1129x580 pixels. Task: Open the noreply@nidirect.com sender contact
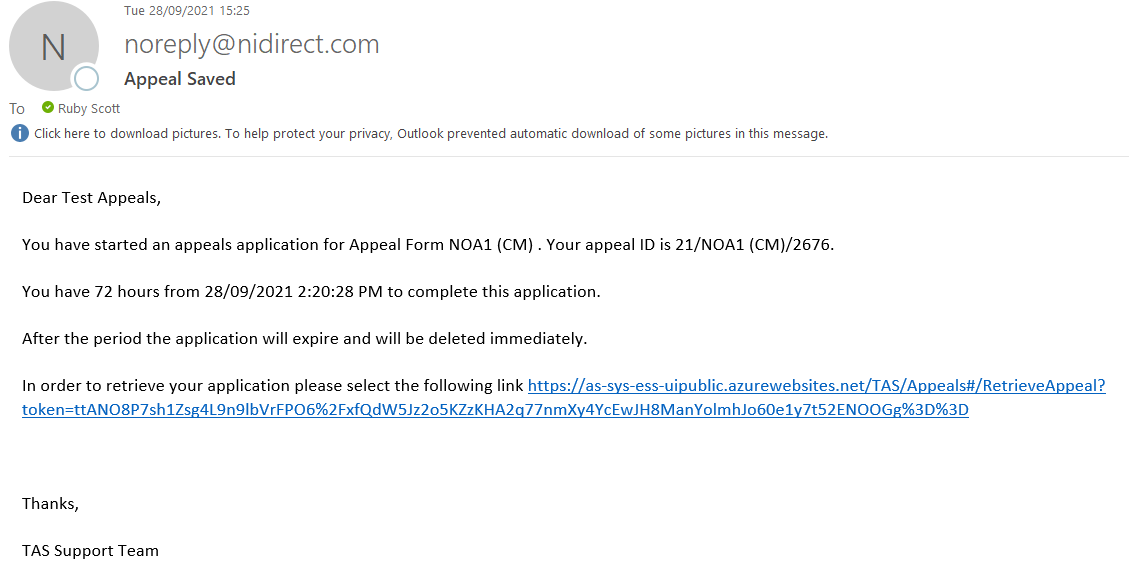point(251,44)
